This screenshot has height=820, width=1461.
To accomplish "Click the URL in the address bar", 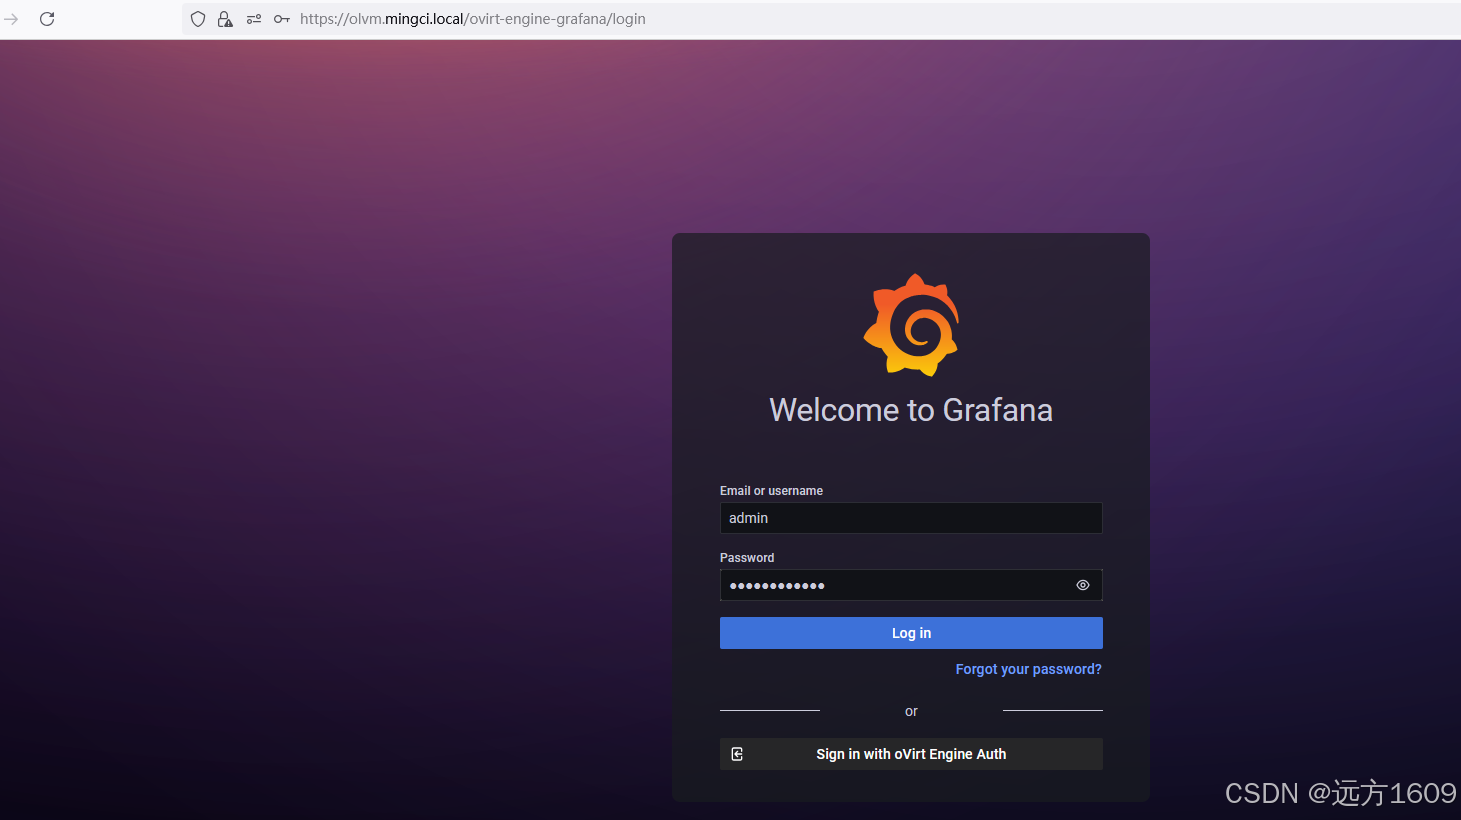I will (x=473, y=19).
